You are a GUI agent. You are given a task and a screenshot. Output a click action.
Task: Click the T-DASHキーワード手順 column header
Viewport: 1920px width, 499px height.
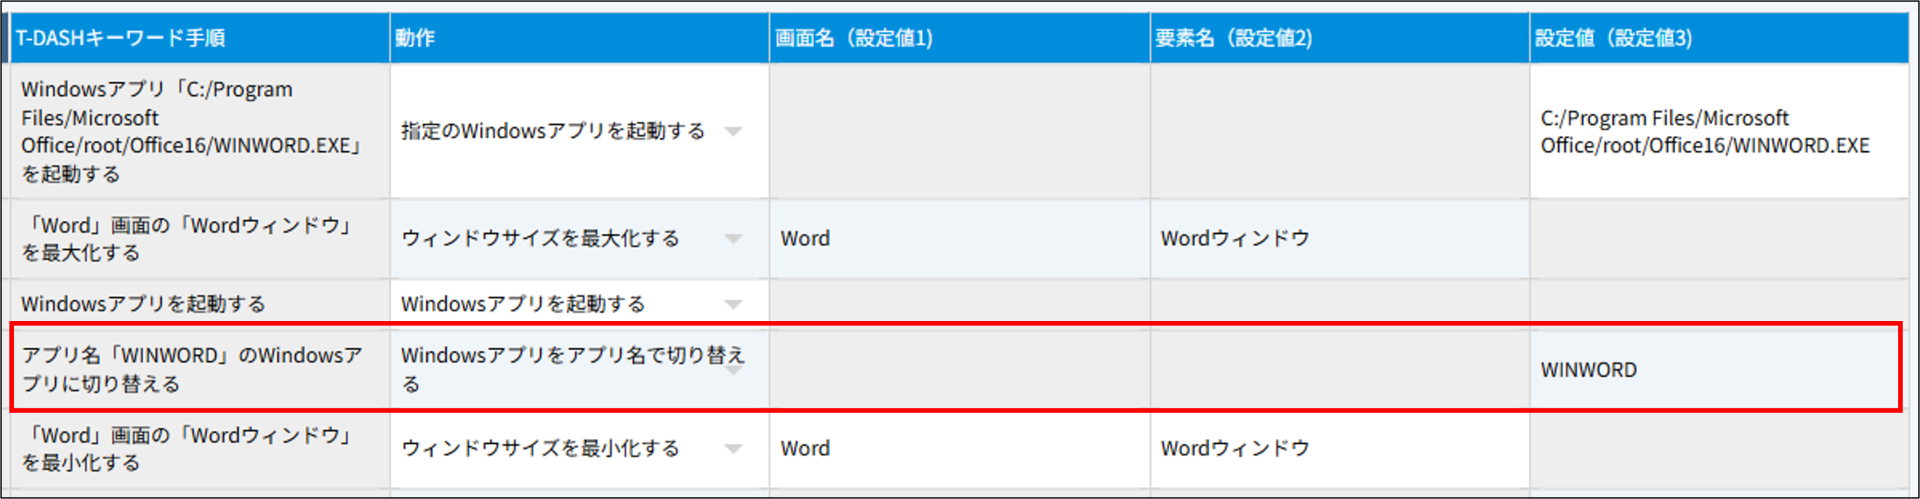tap(120, 38)
